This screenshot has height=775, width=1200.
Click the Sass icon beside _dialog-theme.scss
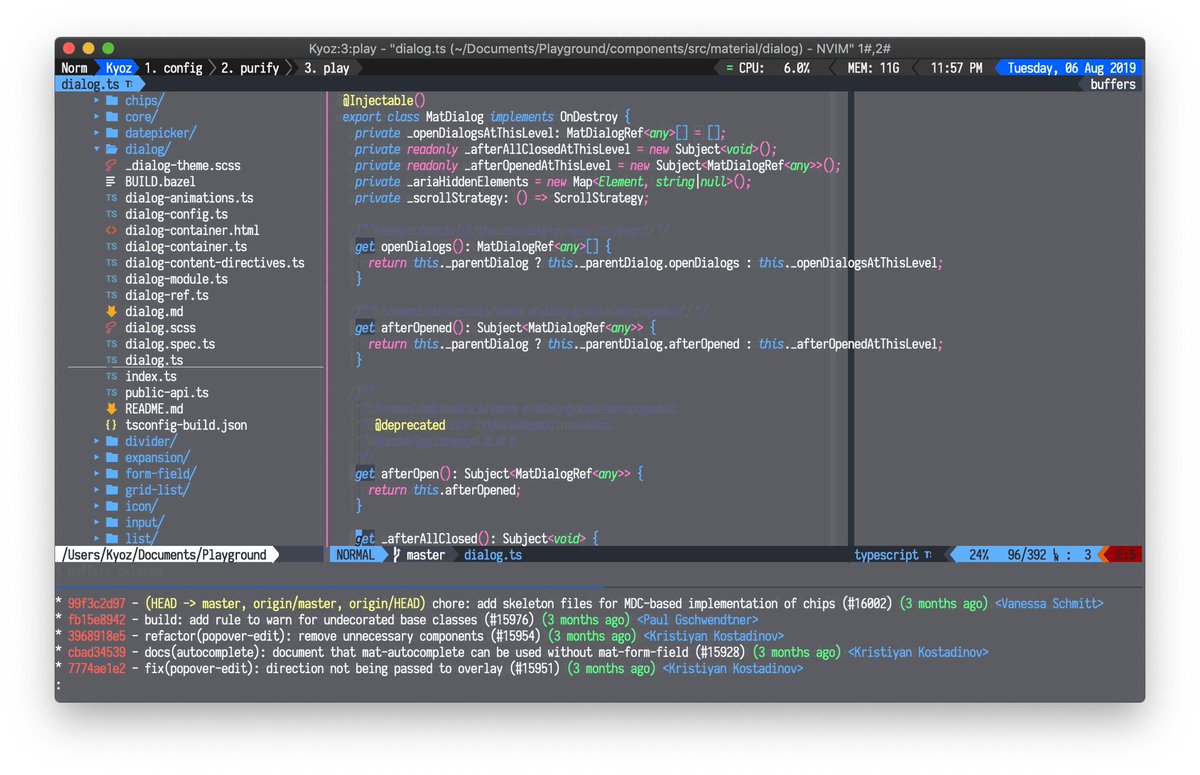pos(111,166)
